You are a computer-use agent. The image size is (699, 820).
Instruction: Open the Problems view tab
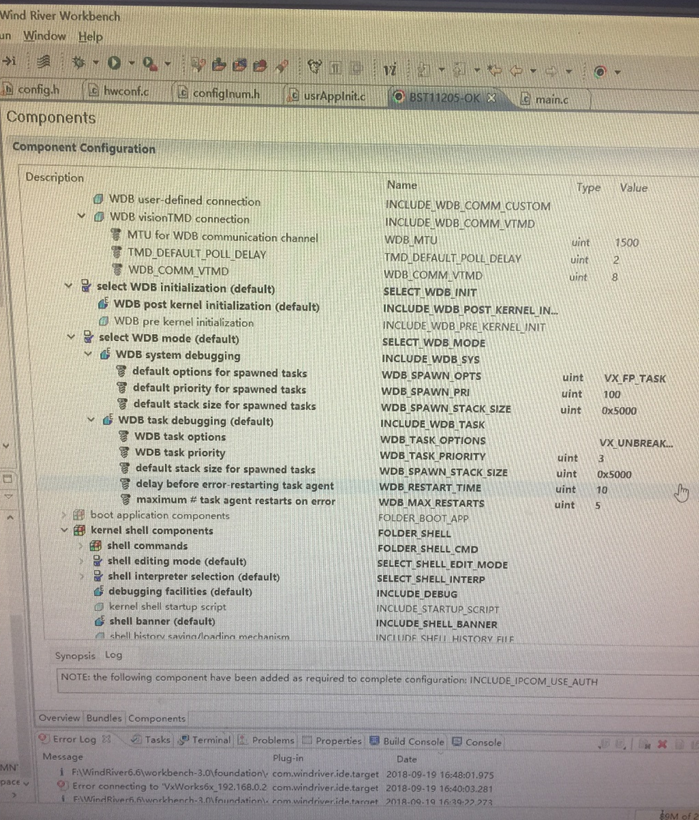point(267,740)
